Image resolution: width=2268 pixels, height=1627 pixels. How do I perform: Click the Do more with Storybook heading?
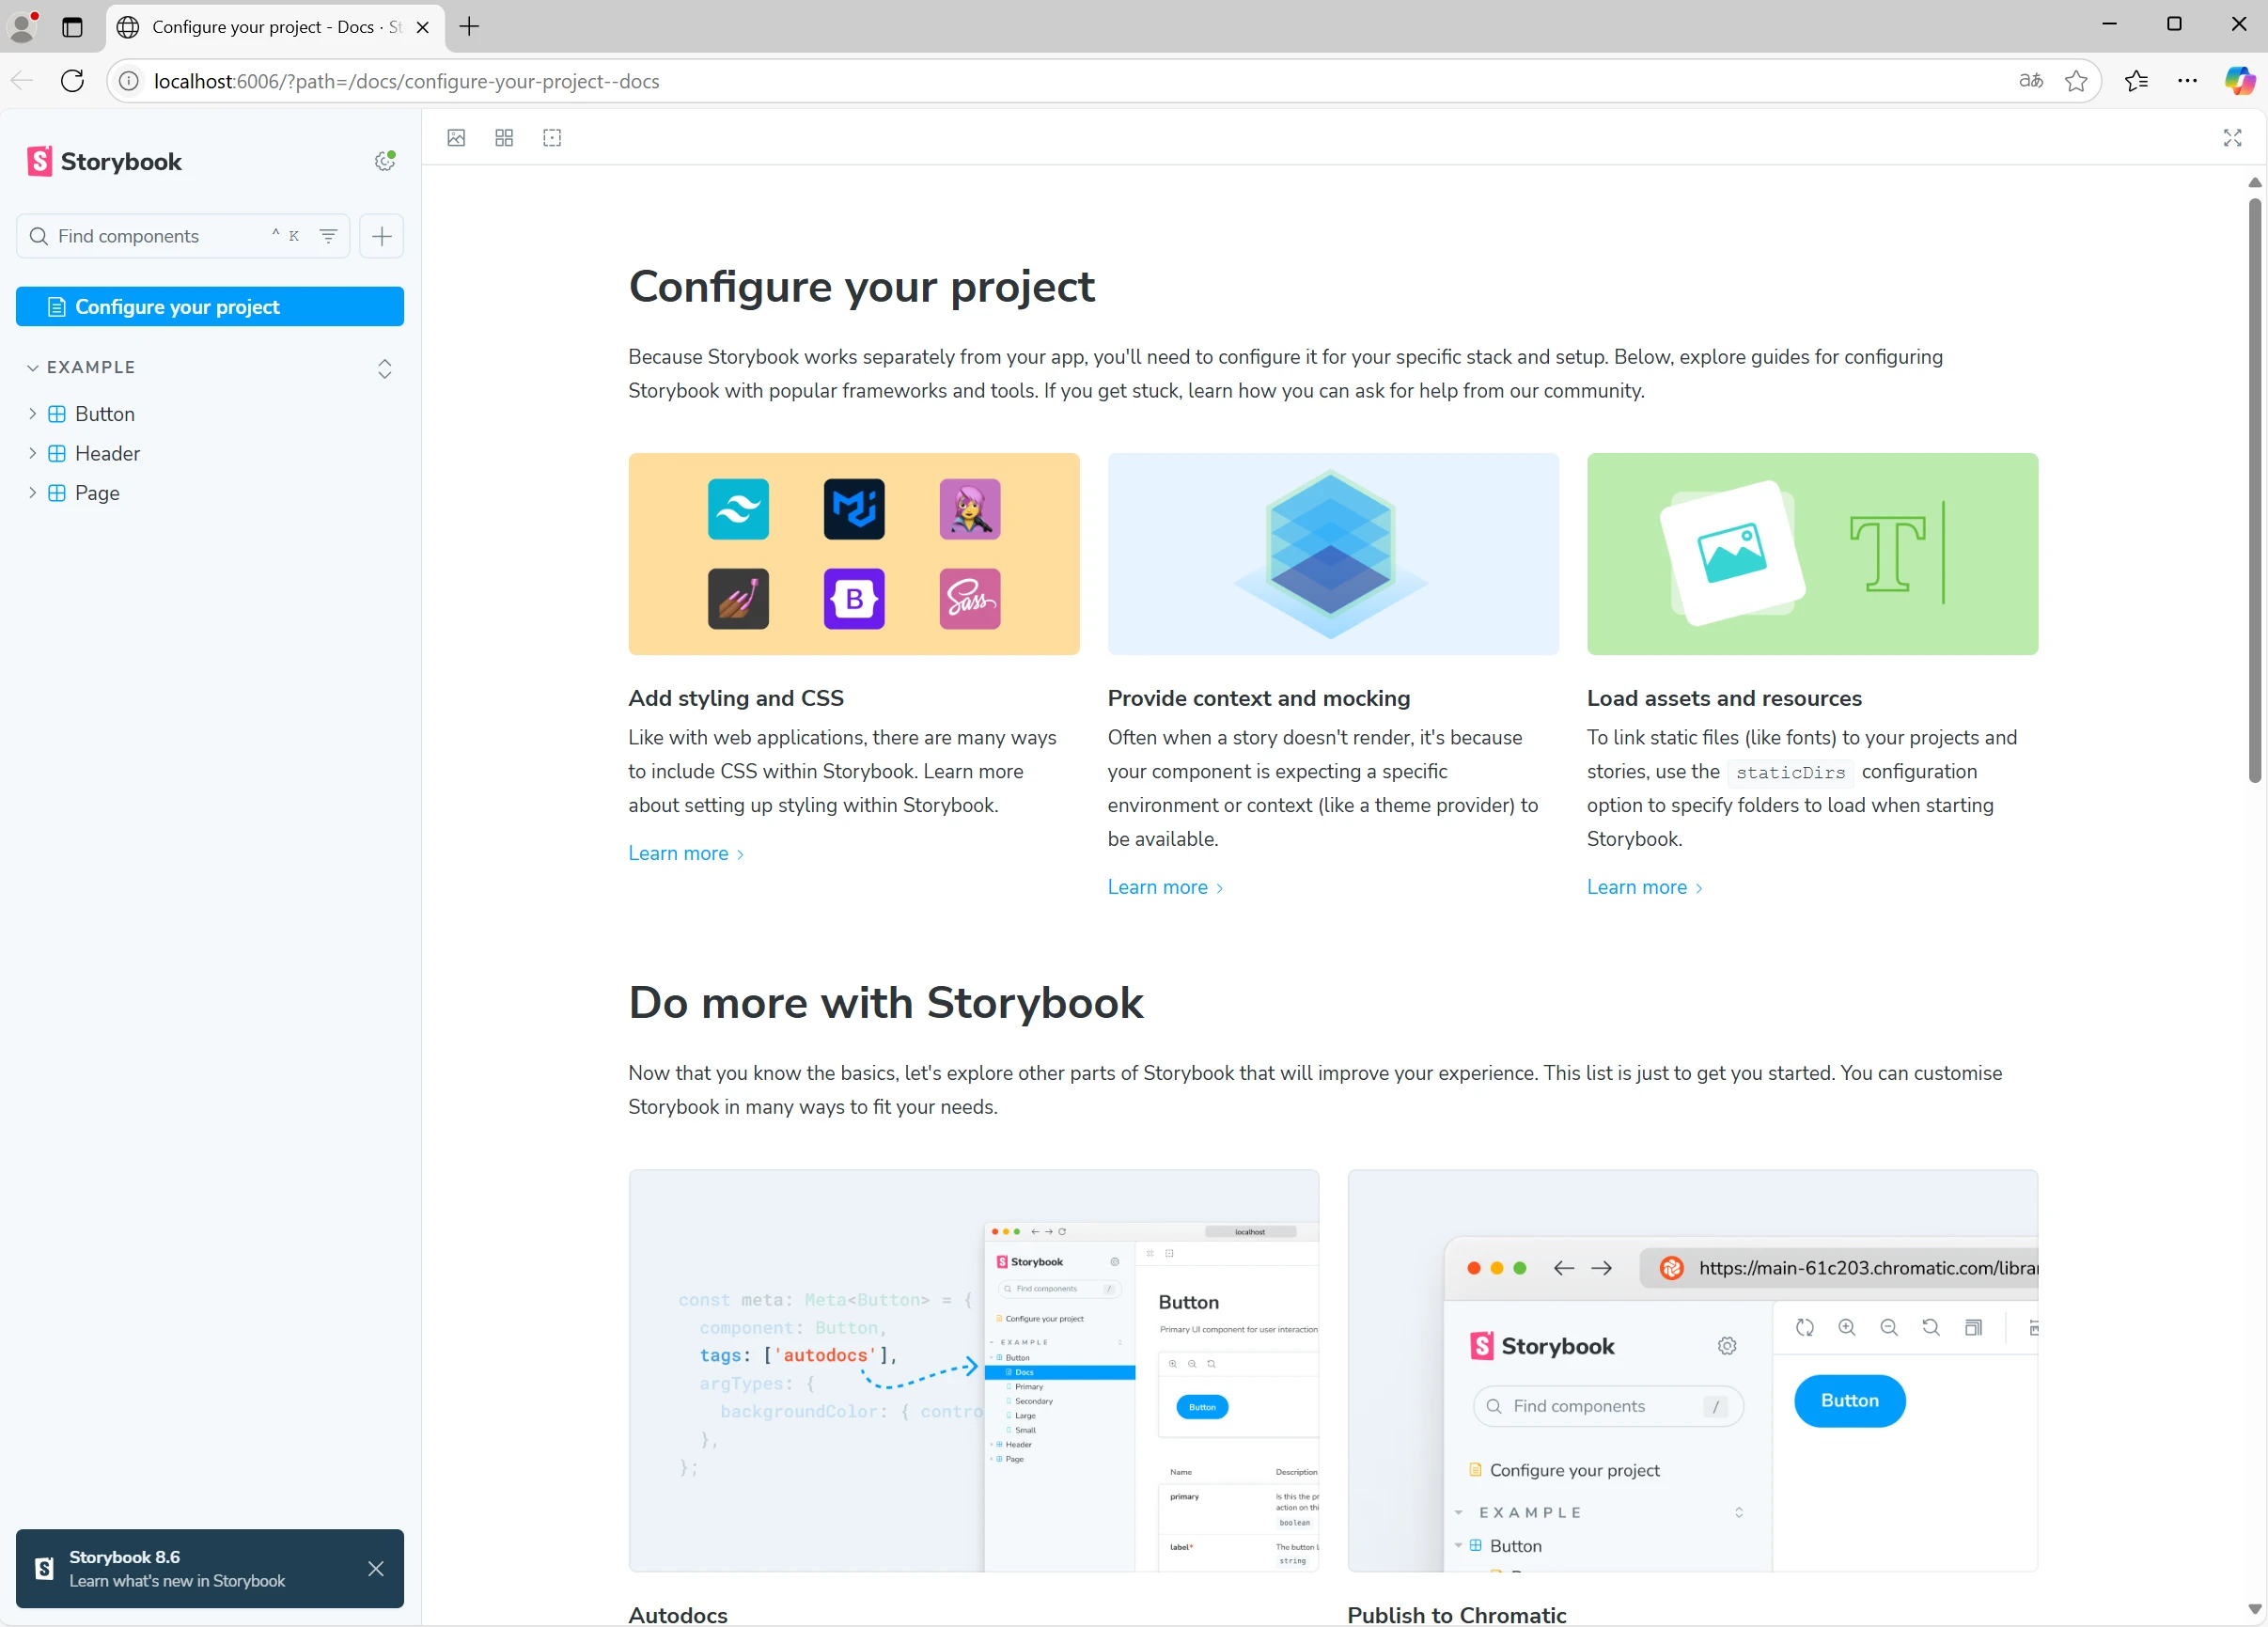(x=885, y=1002)
